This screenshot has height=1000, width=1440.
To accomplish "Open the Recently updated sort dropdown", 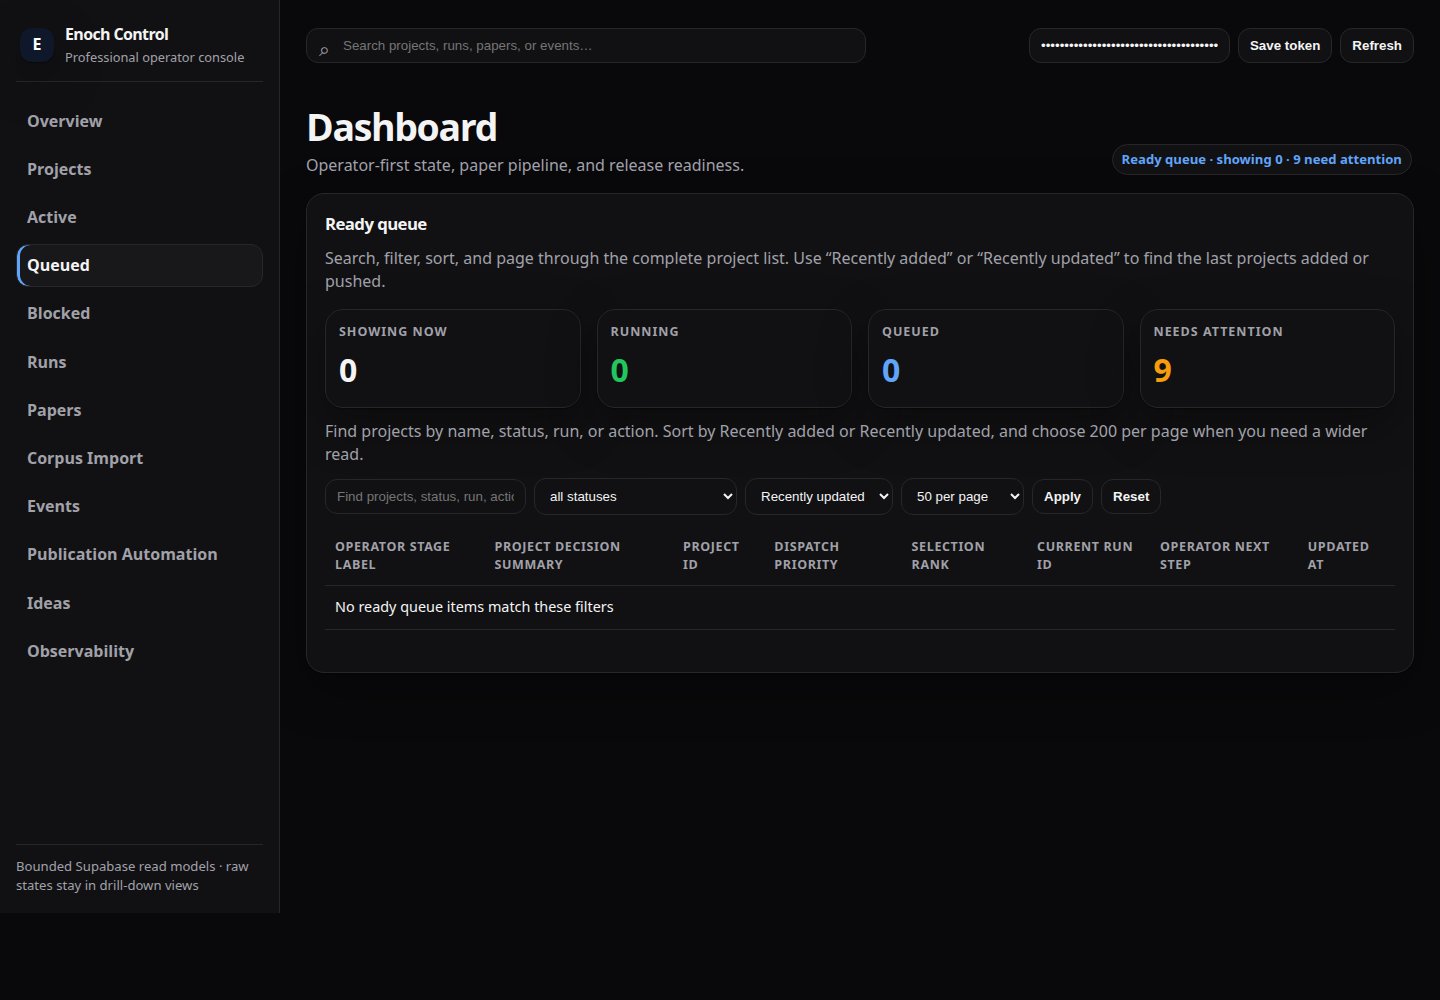I will pos(819,496).
